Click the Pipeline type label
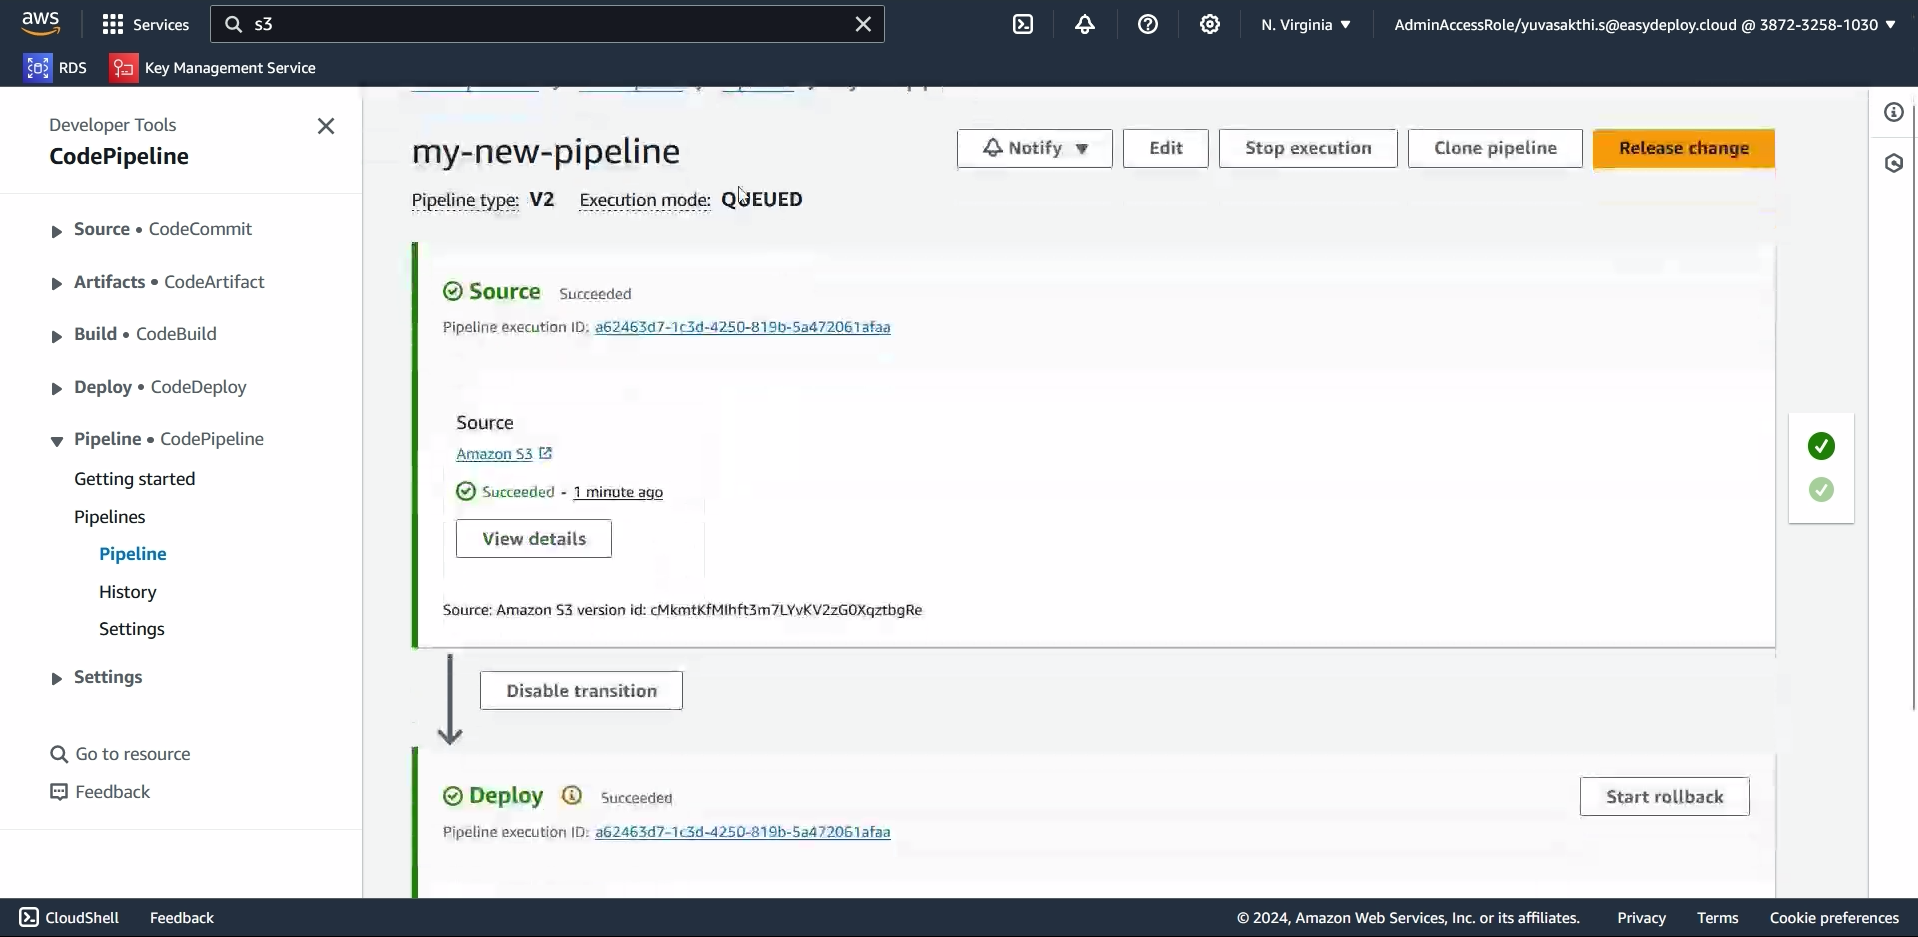1918x937 pixels. pyautogui.click(x=465, y=200)
